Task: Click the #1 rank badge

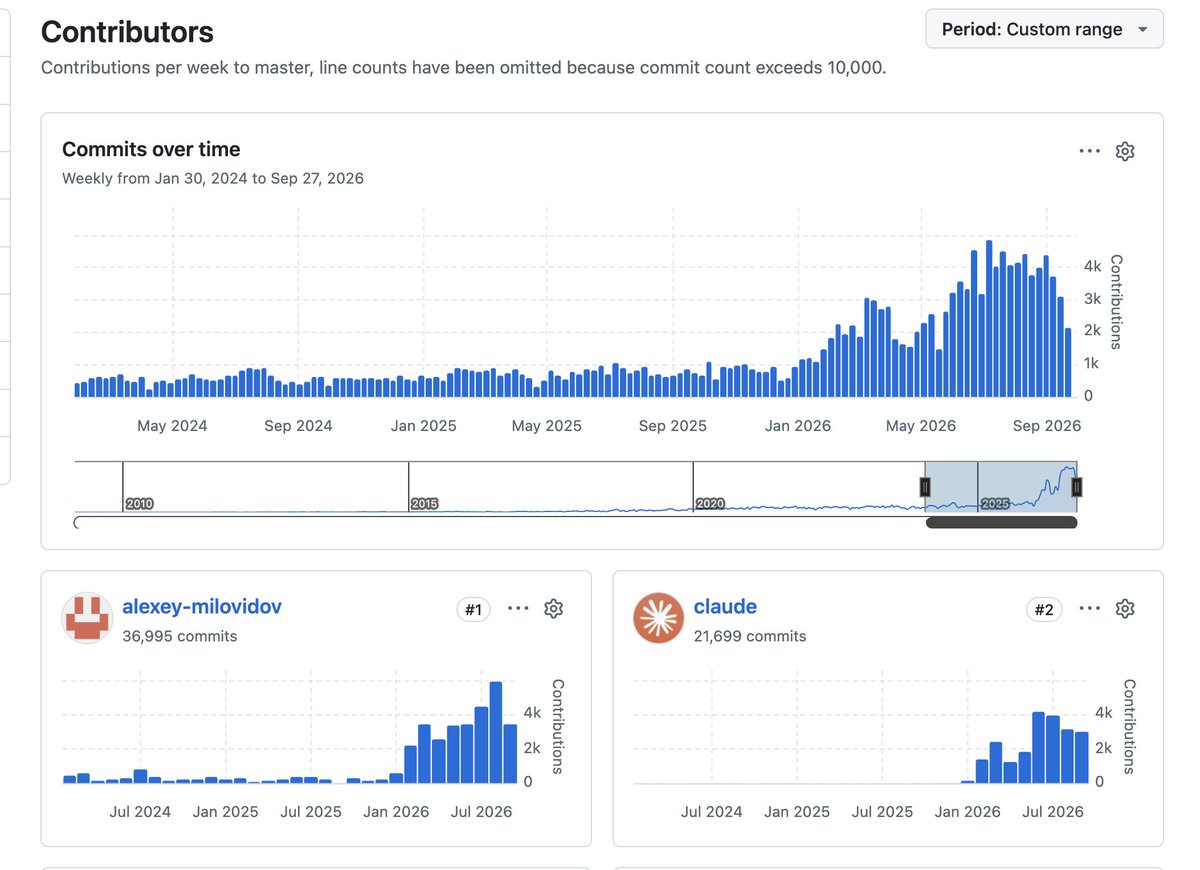Action: tap(474, 609)
